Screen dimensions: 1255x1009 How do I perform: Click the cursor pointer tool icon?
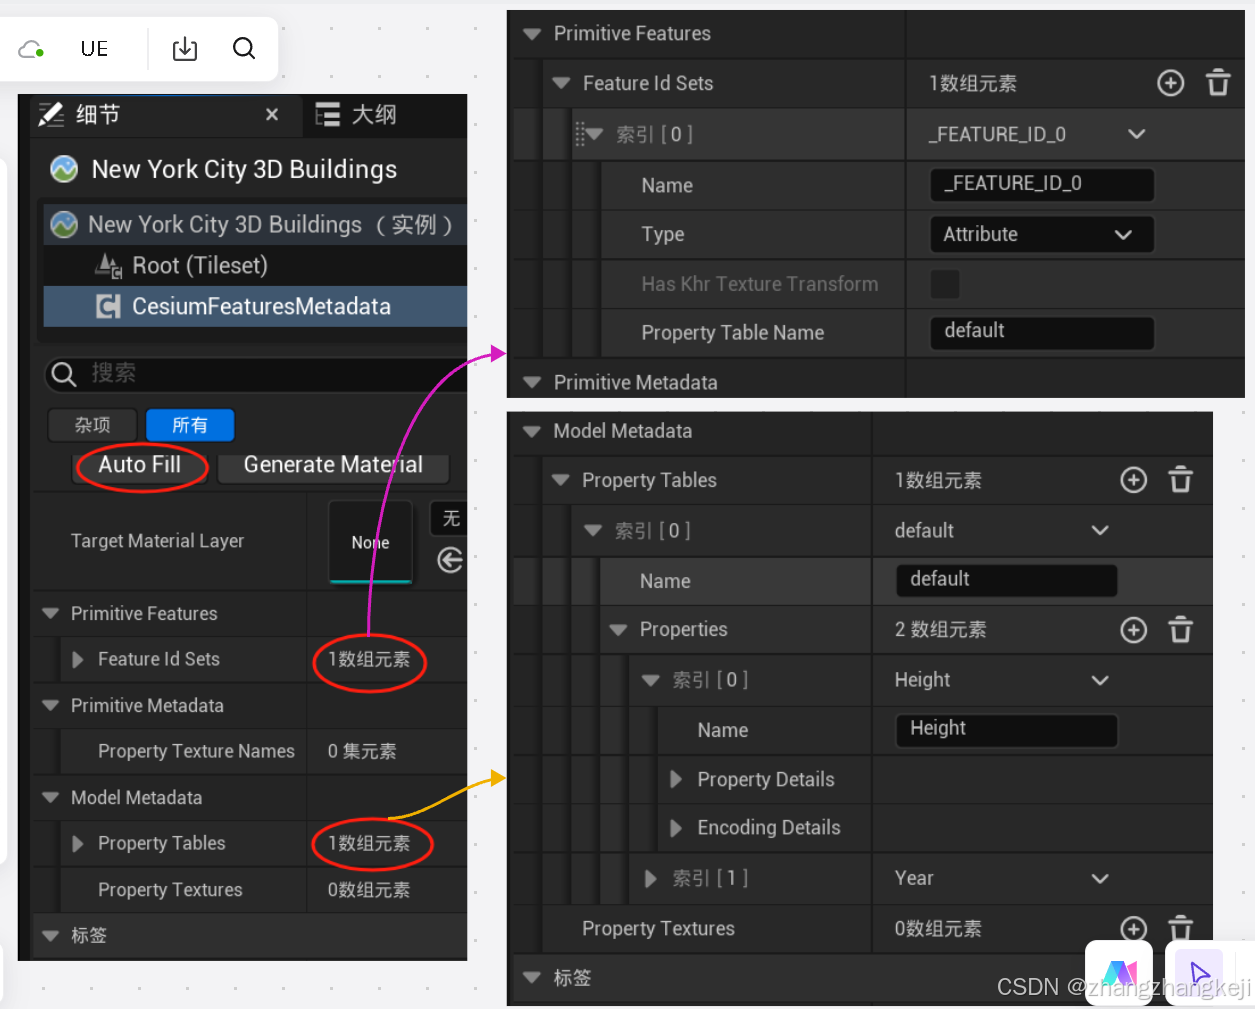point(1200,973)
